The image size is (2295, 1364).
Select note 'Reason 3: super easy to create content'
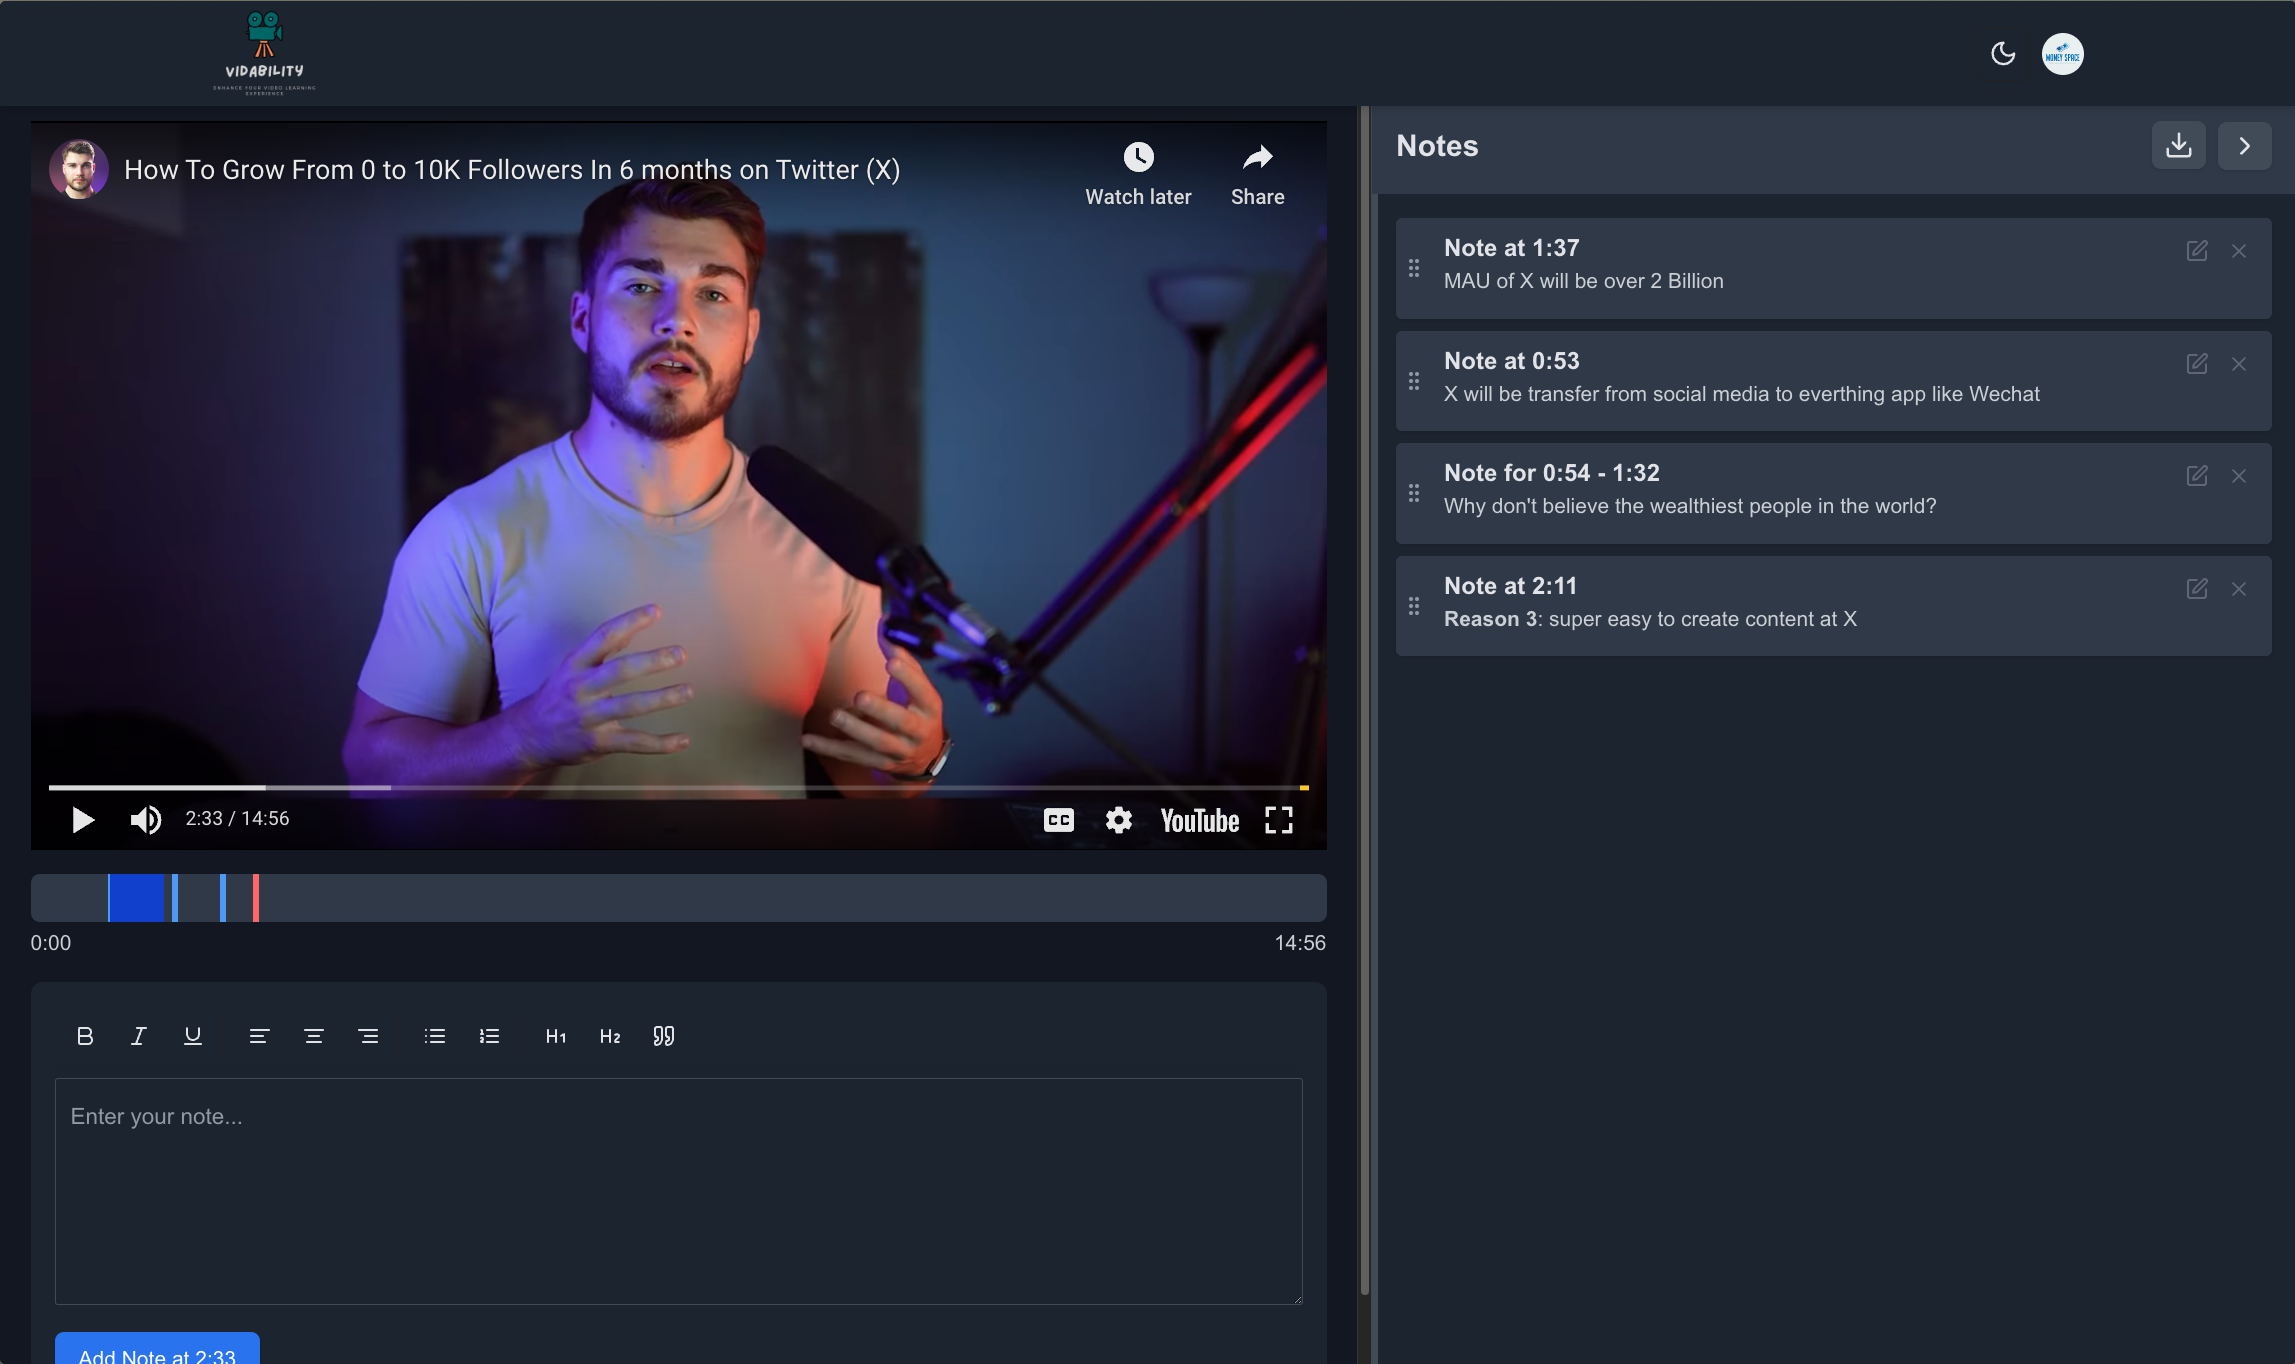(x=1650, y=619)
